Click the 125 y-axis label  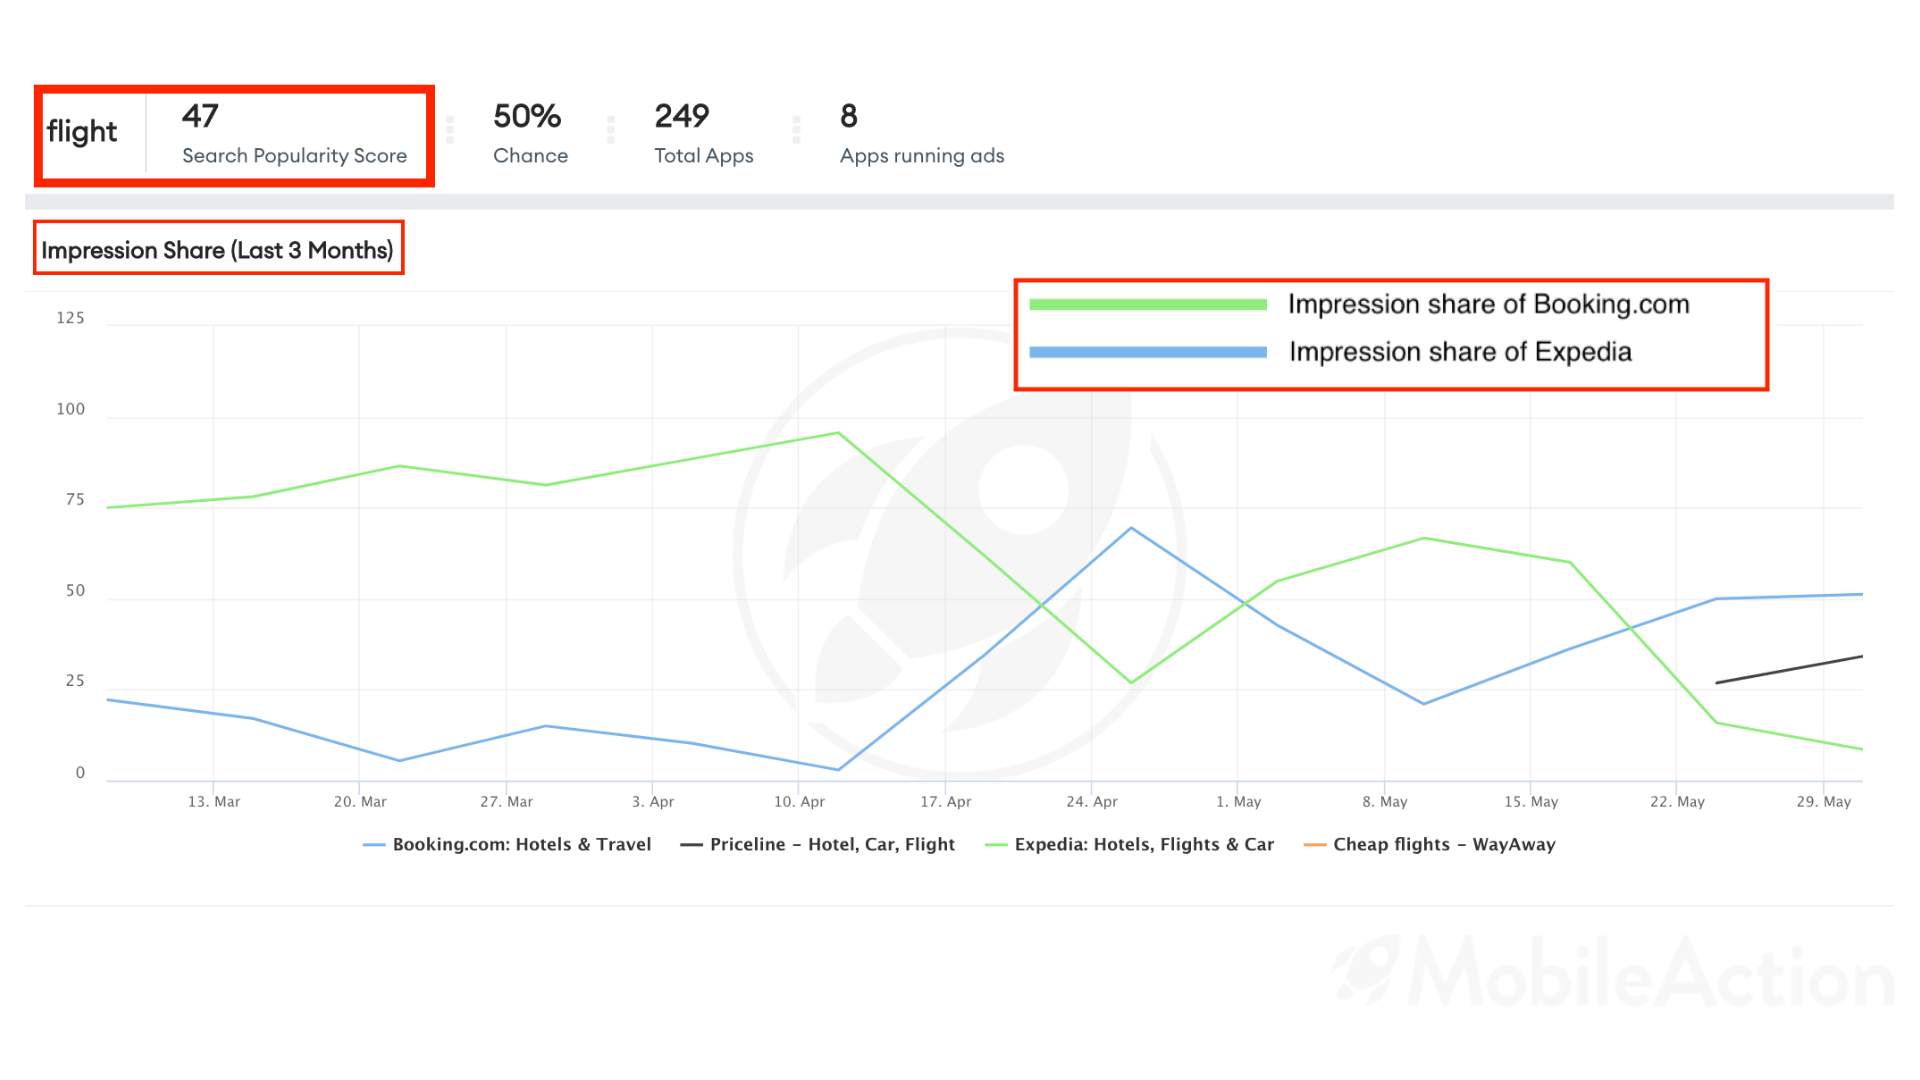coord(70,318)
